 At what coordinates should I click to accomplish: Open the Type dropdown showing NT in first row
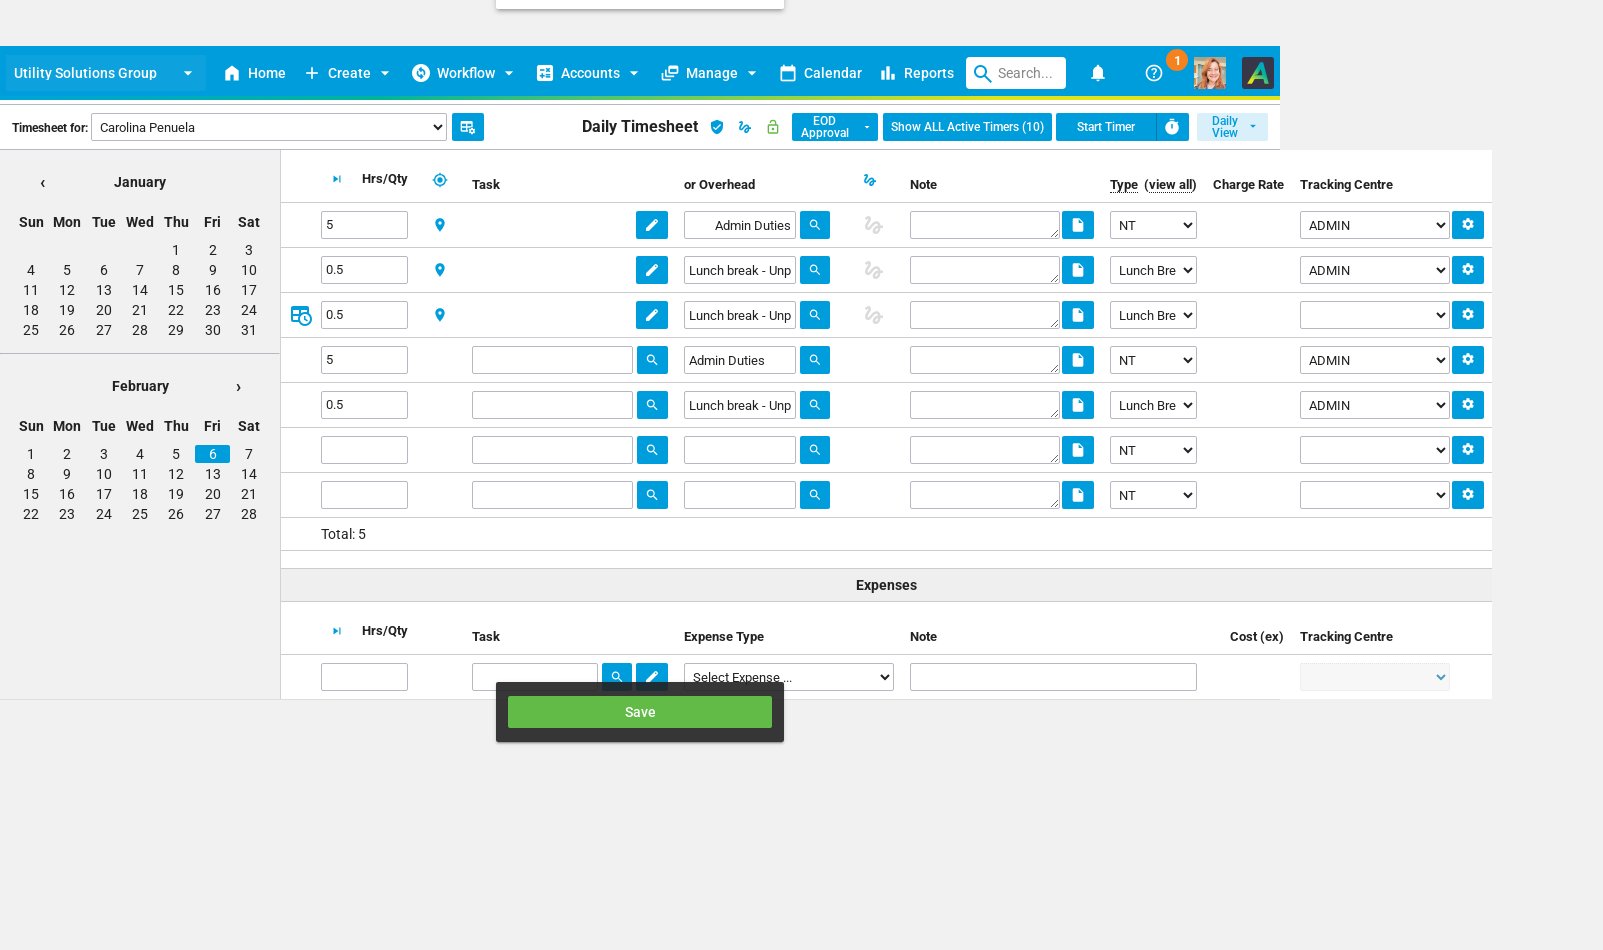point(1152,225)
